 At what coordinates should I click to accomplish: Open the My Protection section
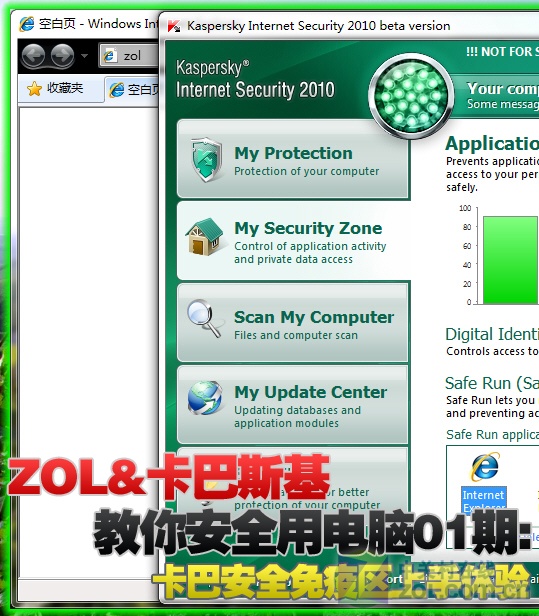click(293, 159)
